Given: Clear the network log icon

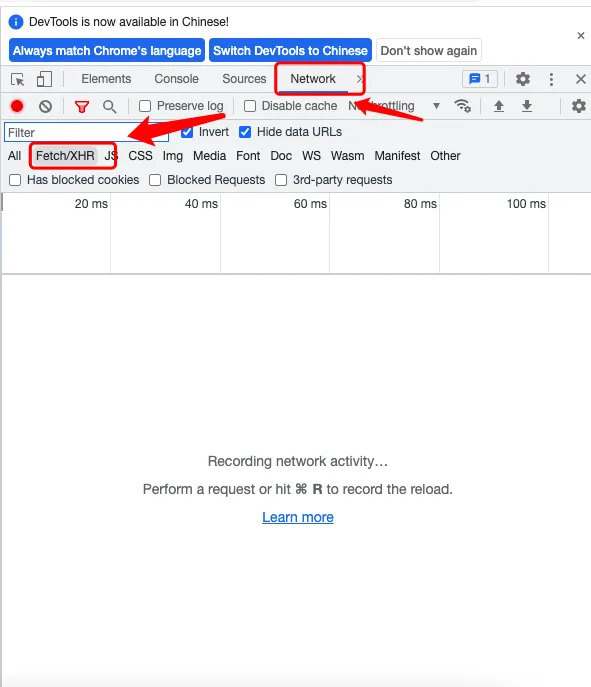Looking at the screenshot, I should point(45,106).
